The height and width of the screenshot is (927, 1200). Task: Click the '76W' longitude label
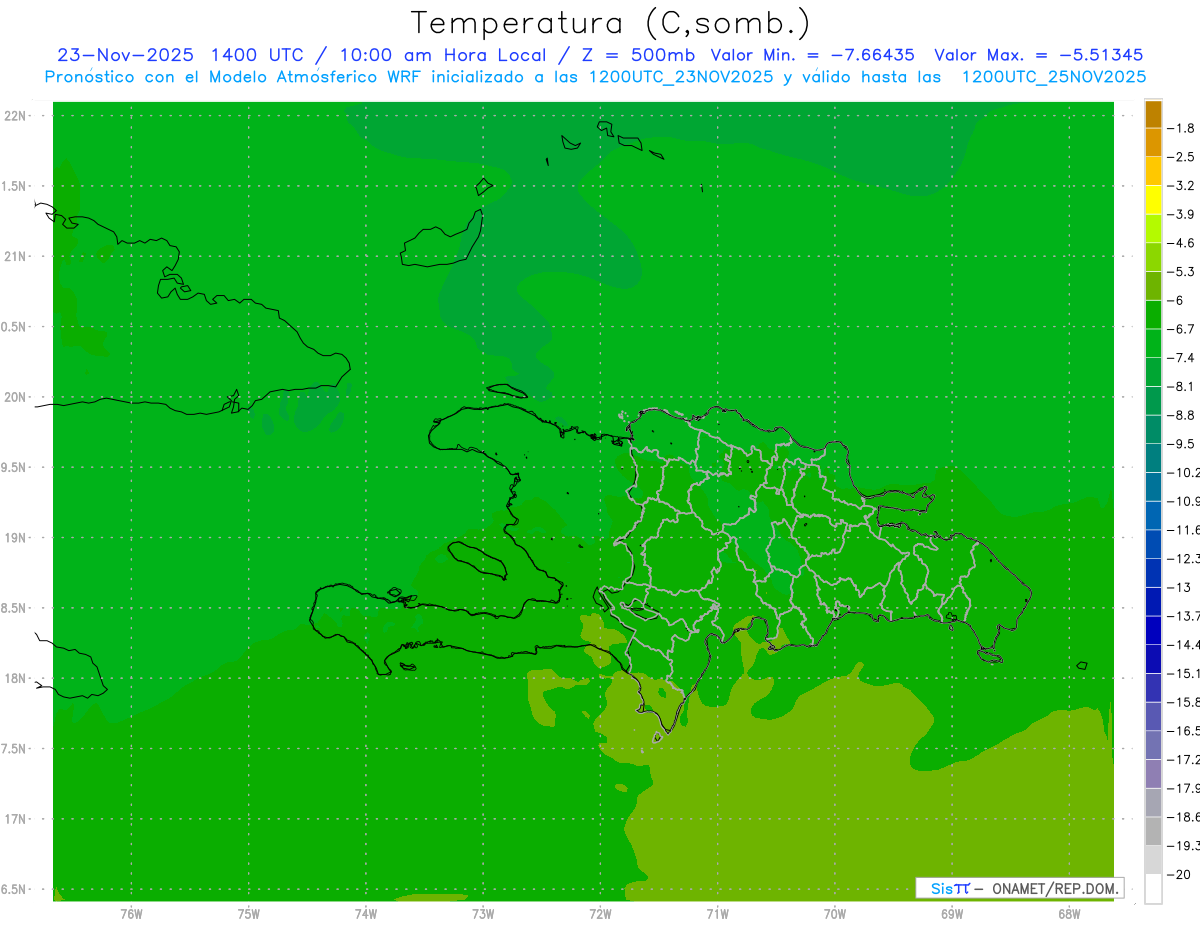point(131,914)
